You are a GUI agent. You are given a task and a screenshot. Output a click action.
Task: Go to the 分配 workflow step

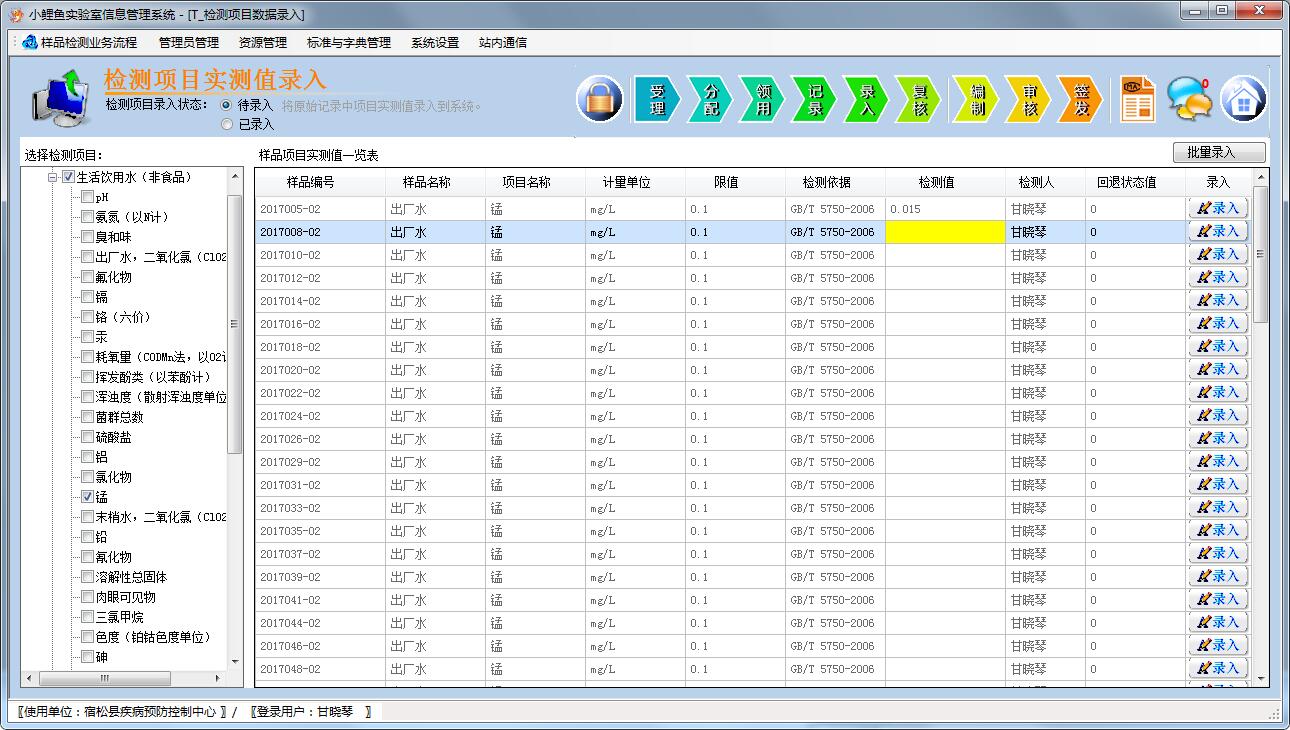click(x=710, y=99)
